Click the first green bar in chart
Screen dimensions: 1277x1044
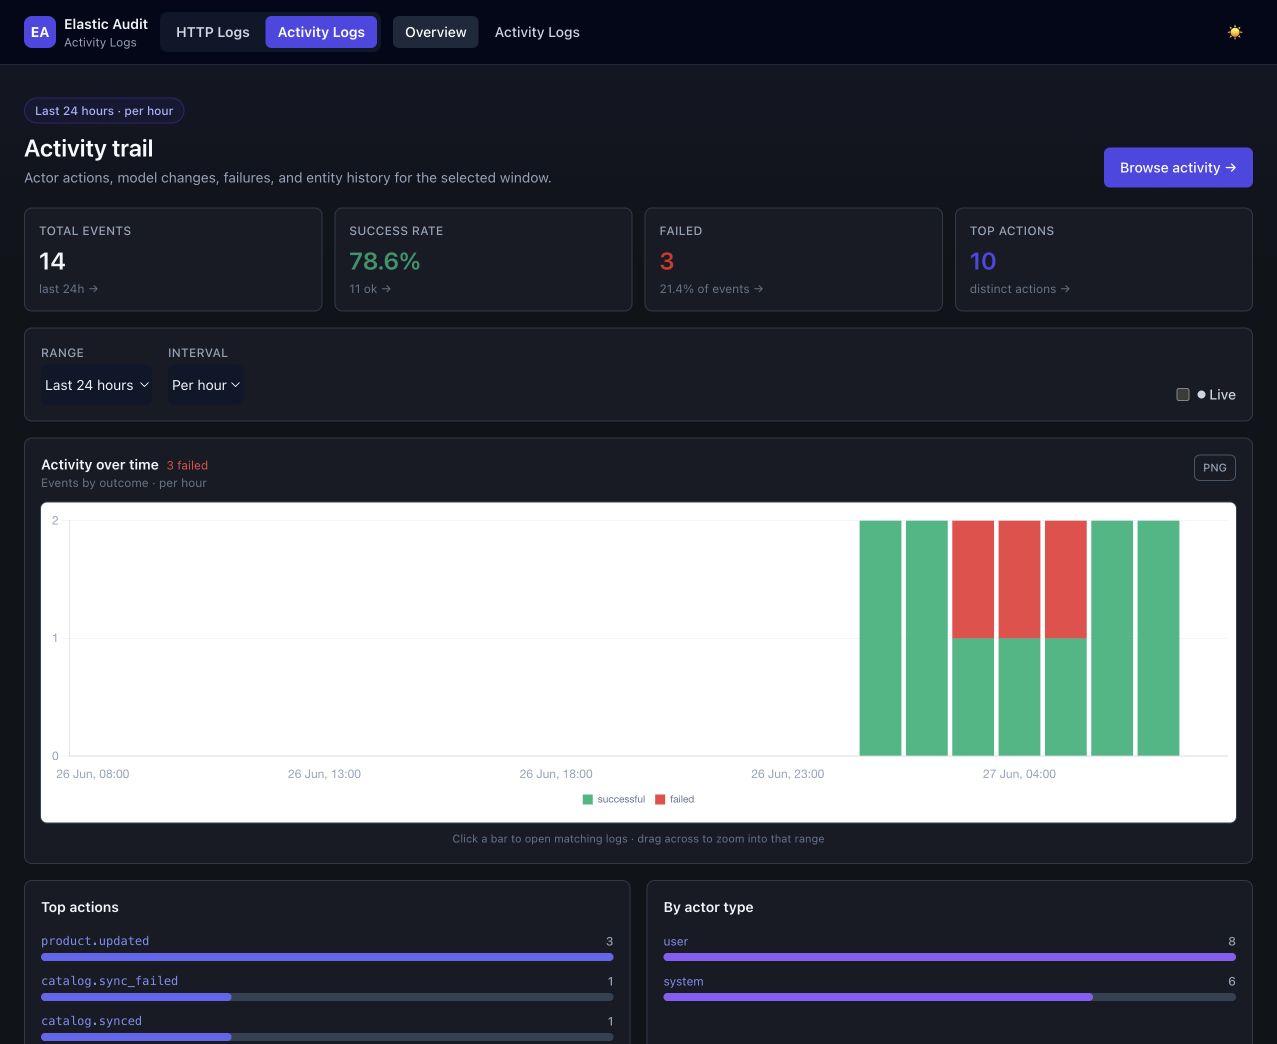[x=880, y=638]
